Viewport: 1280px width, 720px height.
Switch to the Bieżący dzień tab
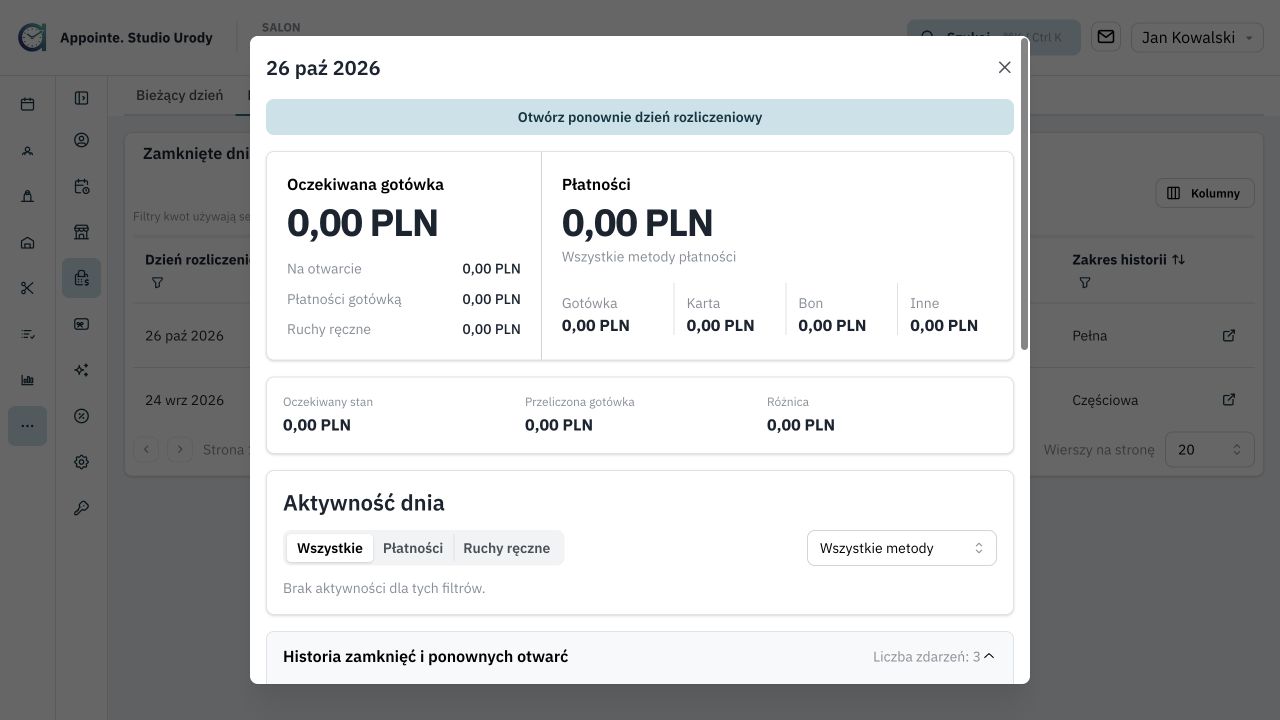tap(179, 96)
